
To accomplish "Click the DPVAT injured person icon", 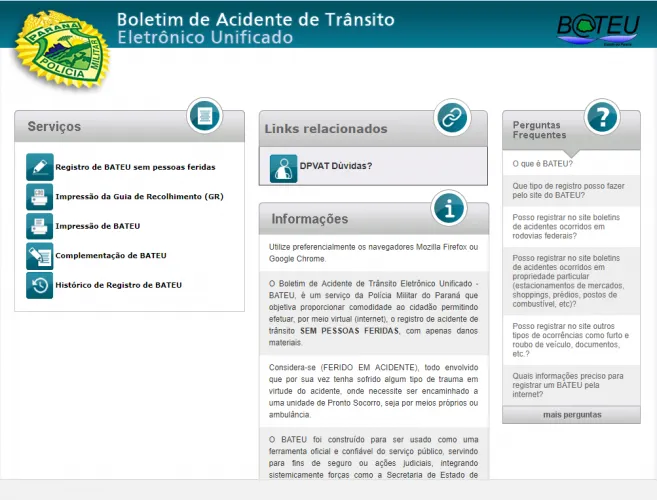I will [283, 168].
